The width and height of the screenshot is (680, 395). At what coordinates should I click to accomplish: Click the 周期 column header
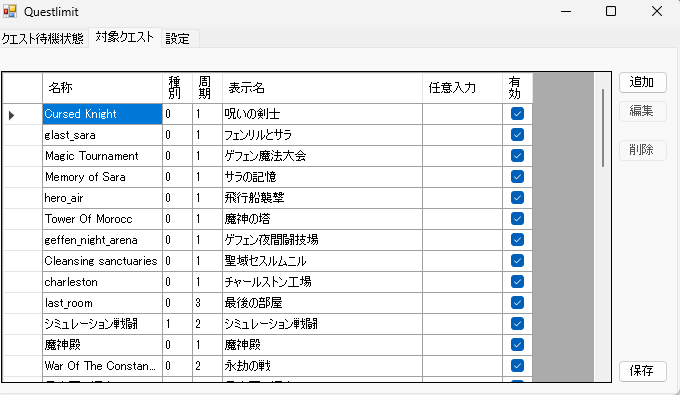[207, 88]
